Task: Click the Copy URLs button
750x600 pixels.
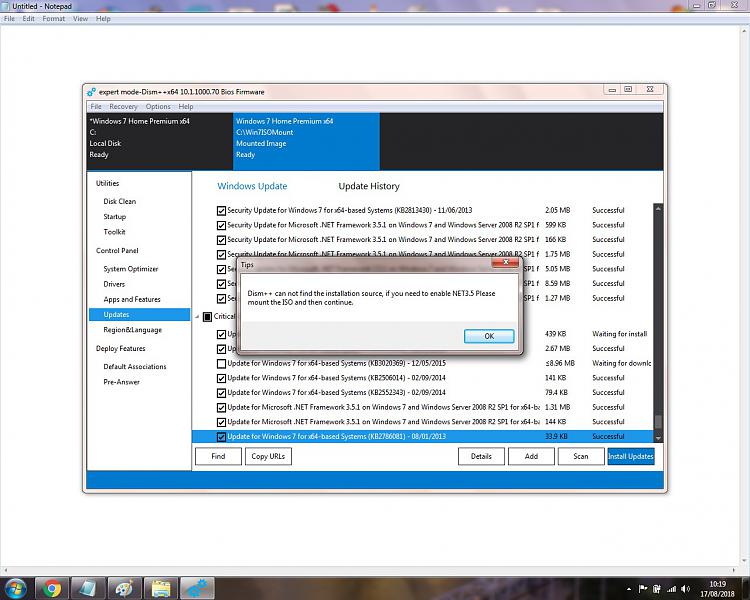Action: tap(268, 456)
